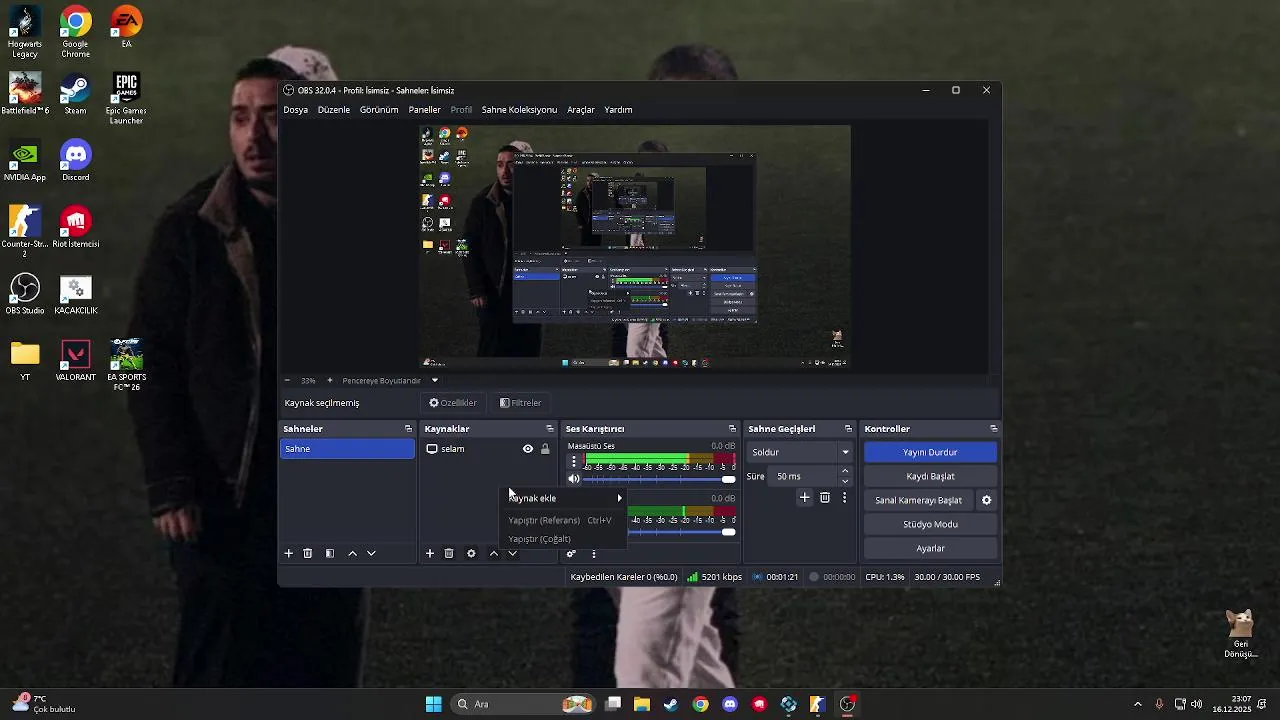Image resolution: width=1280 pixels, height=720 pixels.
Task: Click Yayını Durdur to stop streaming
Action: click(930, 452)
